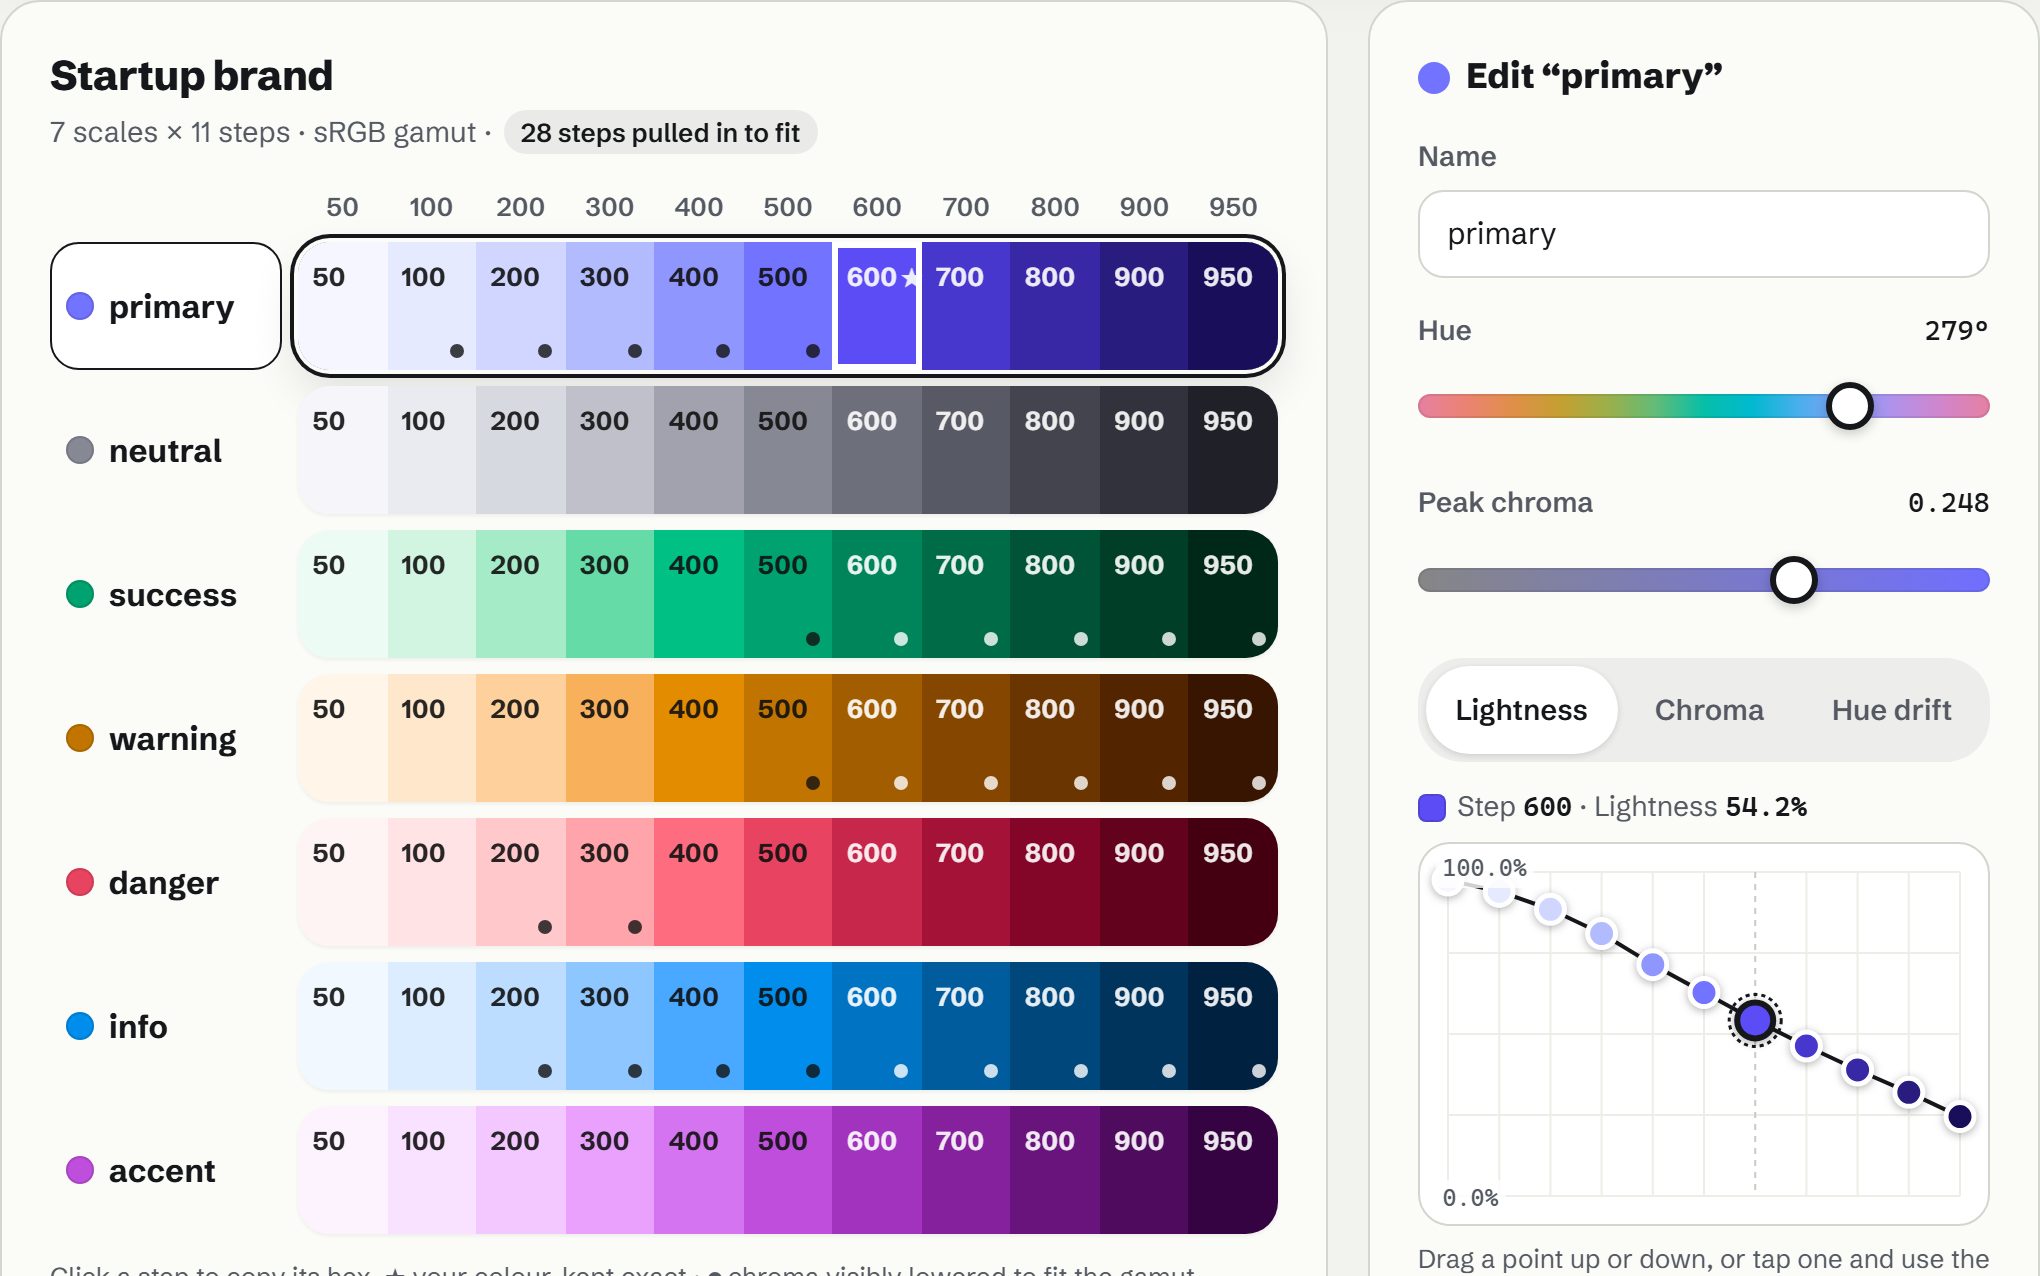Click the info row blue dot icon

pos(80,1026)
